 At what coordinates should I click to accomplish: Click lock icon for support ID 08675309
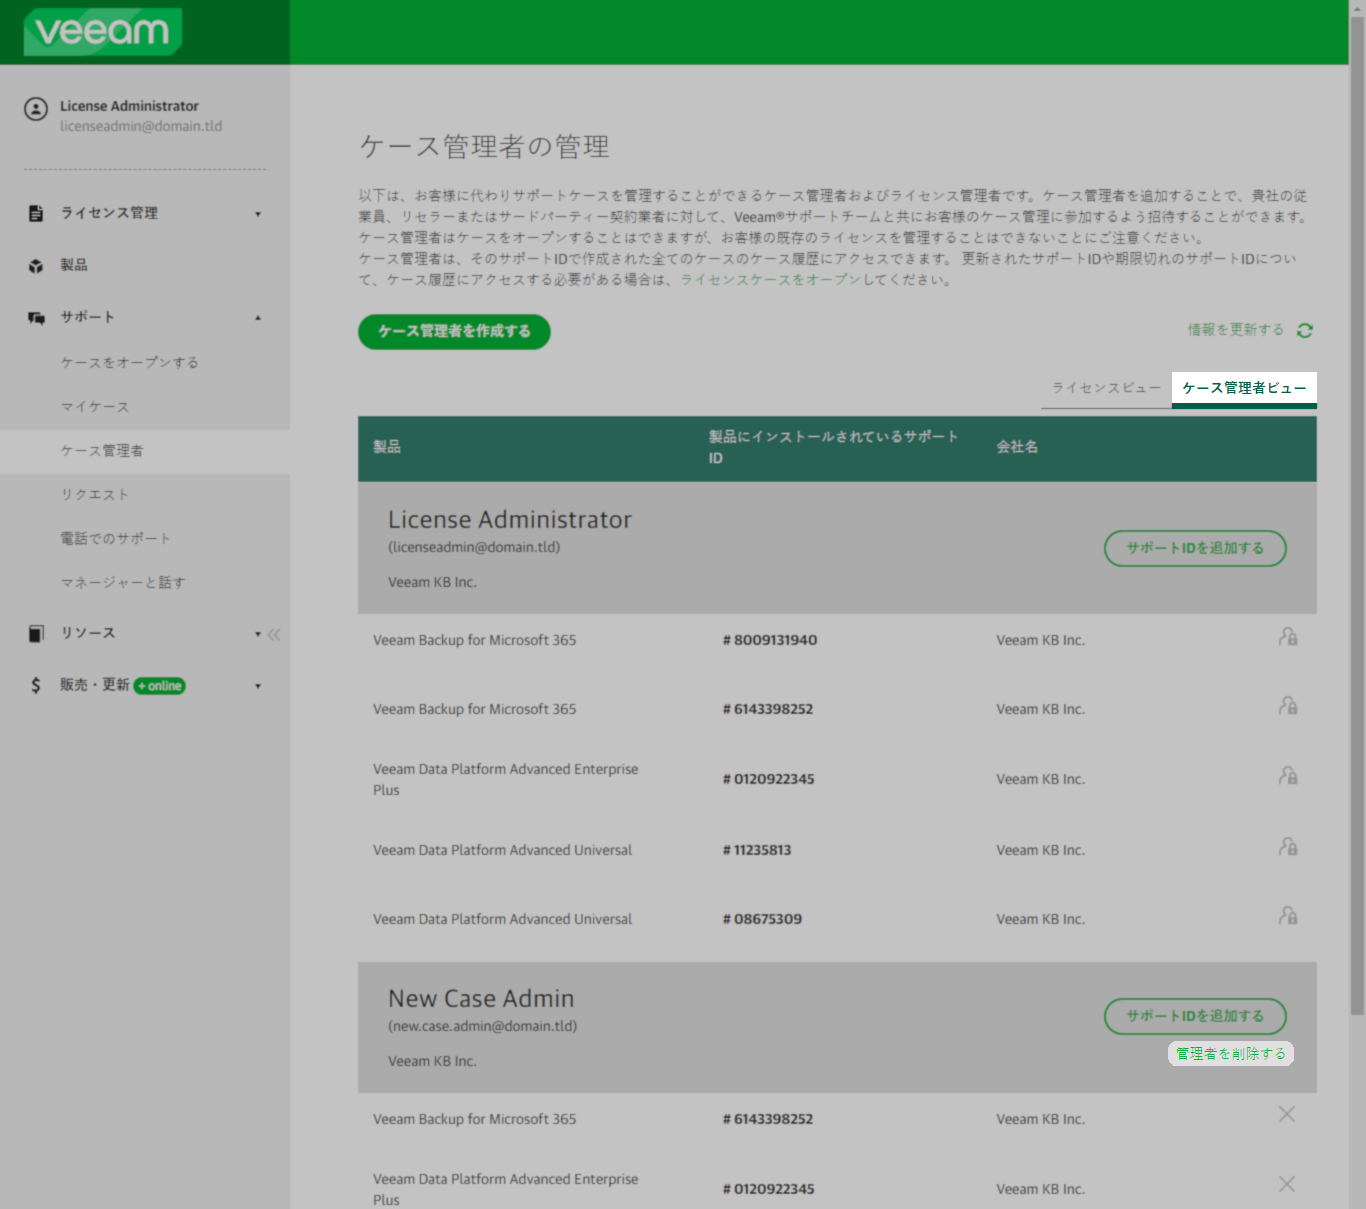click(x=1288, y=916)
